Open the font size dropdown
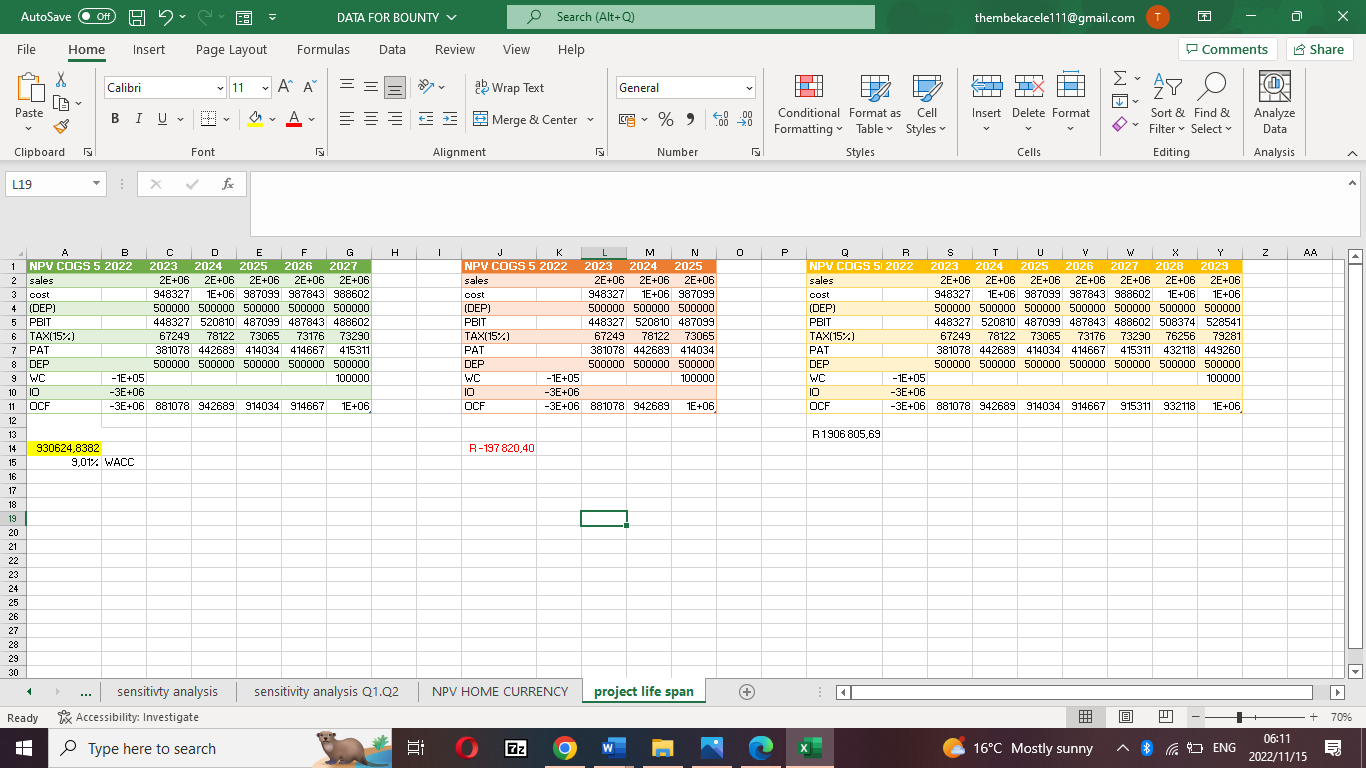 [x=264, y=88]
